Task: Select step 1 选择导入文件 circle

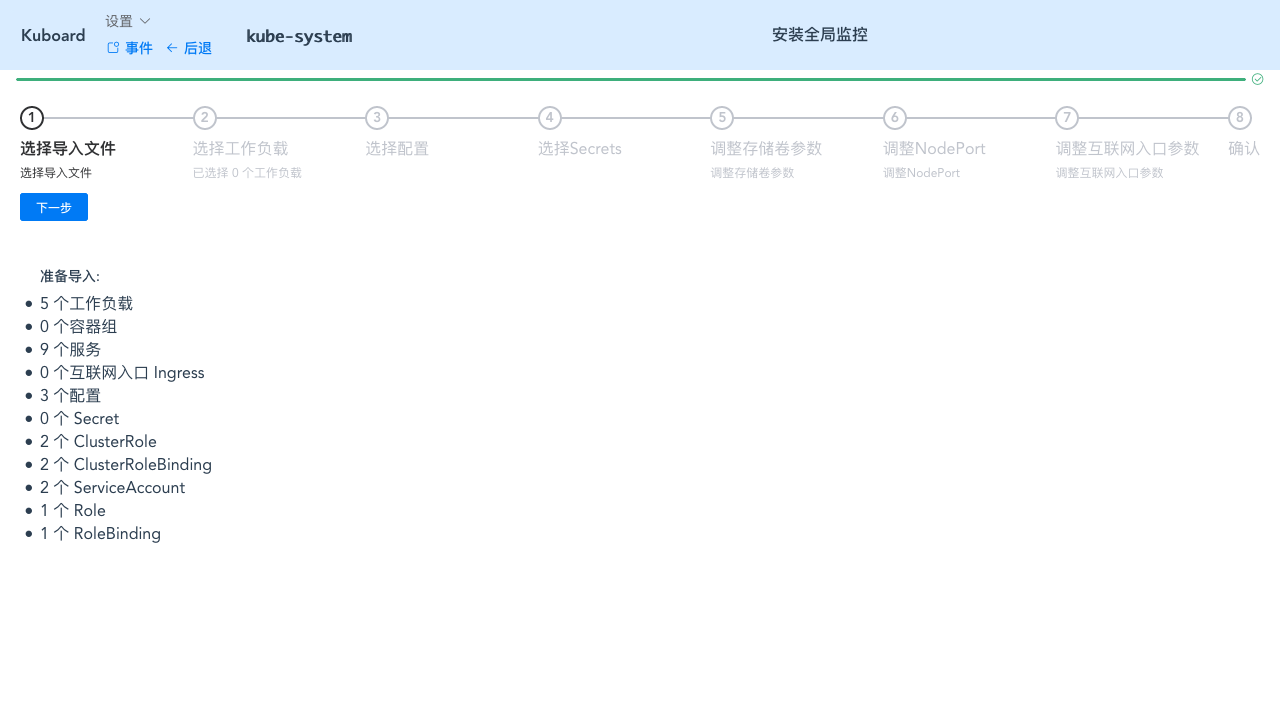Action: [31, 117]
